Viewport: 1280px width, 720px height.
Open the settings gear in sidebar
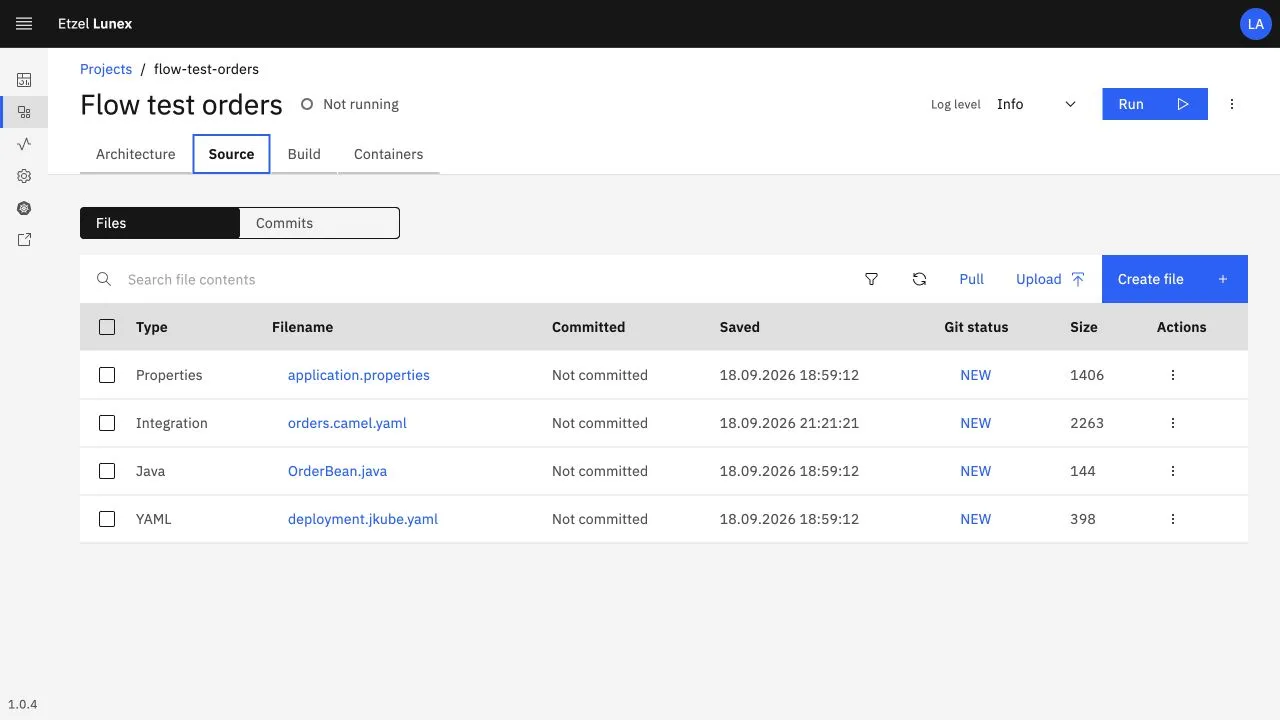point(24,176)
